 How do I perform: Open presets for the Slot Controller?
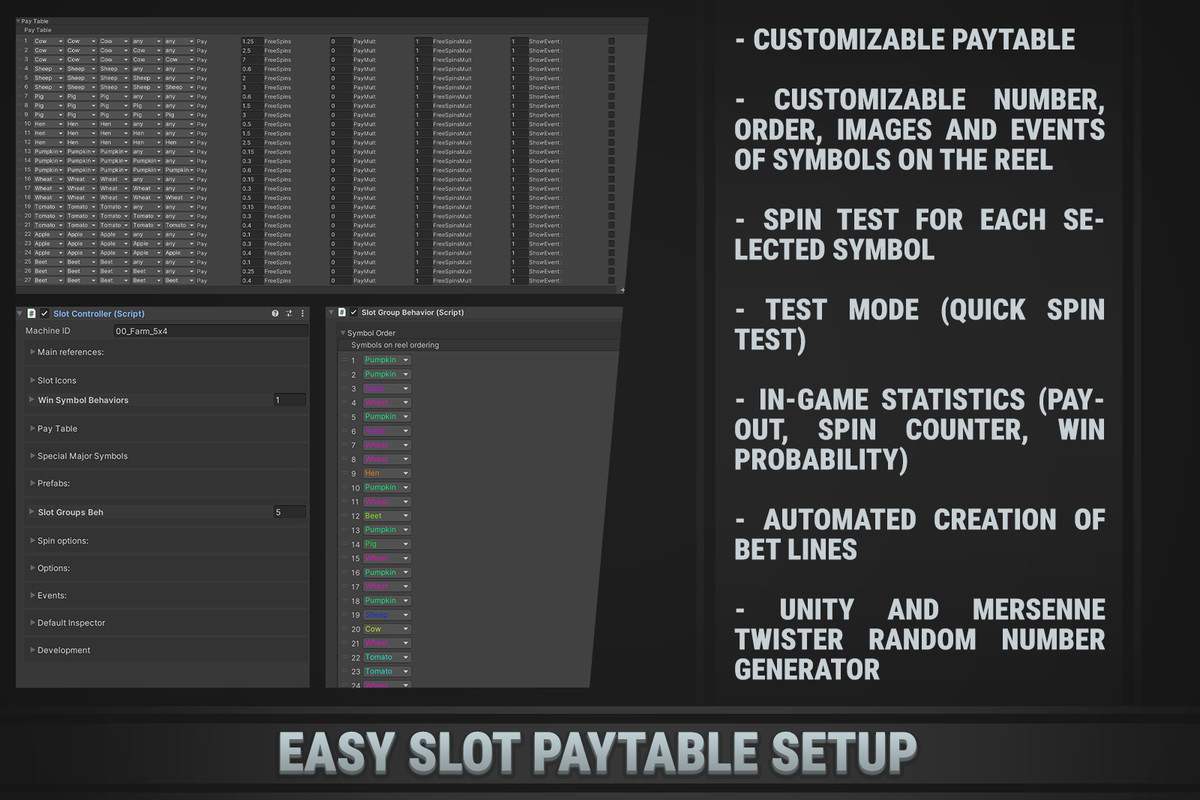(x=288, y=313)
